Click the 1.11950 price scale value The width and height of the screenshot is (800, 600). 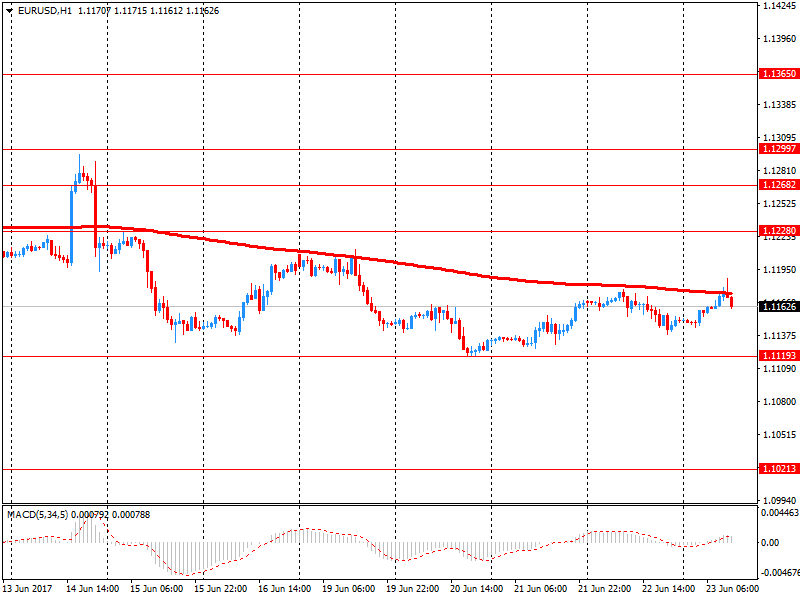(x=780, y=269)
